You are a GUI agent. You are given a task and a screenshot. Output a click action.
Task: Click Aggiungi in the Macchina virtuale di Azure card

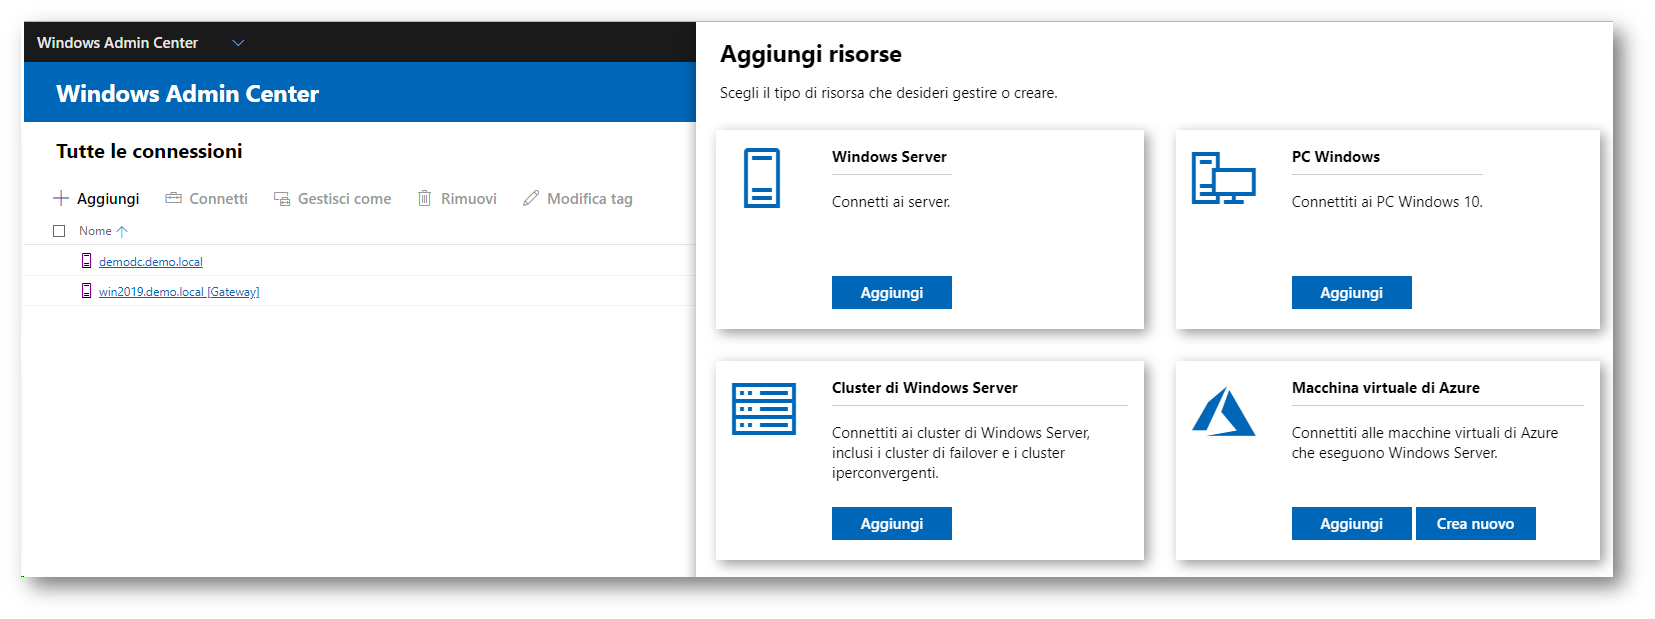click(1352, 524)
